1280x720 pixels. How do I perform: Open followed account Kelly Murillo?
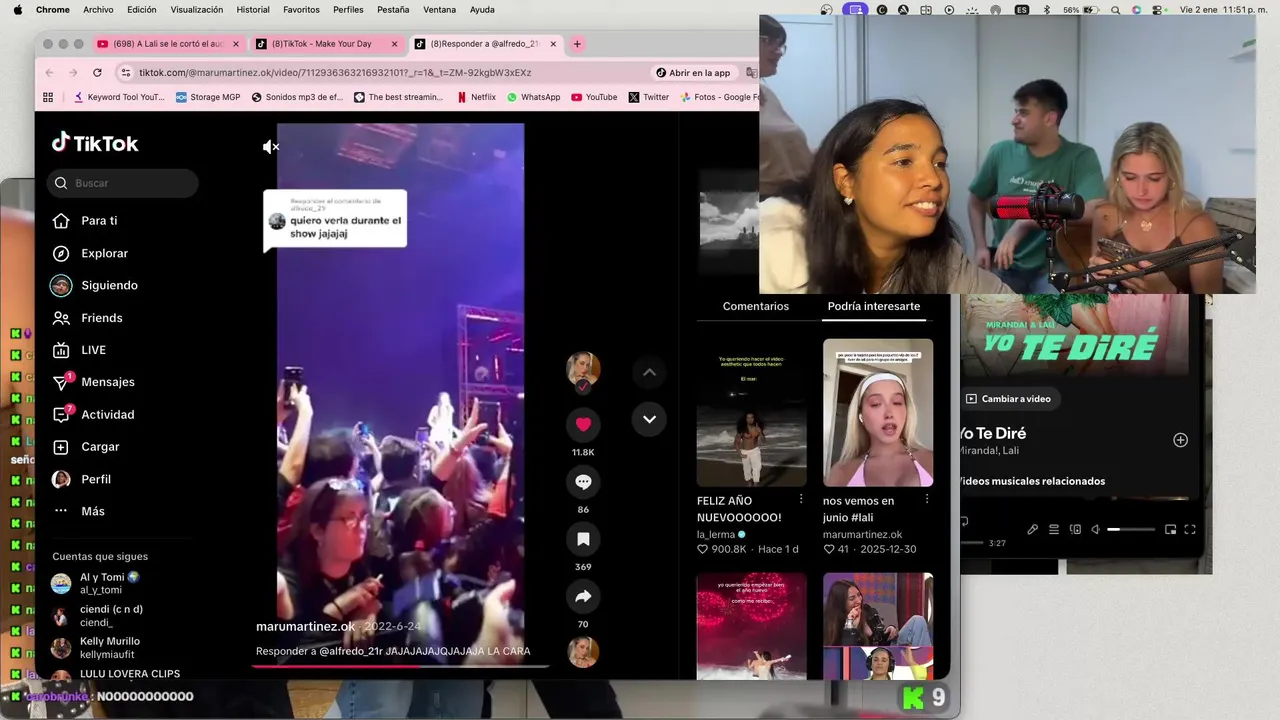point(109,647)
